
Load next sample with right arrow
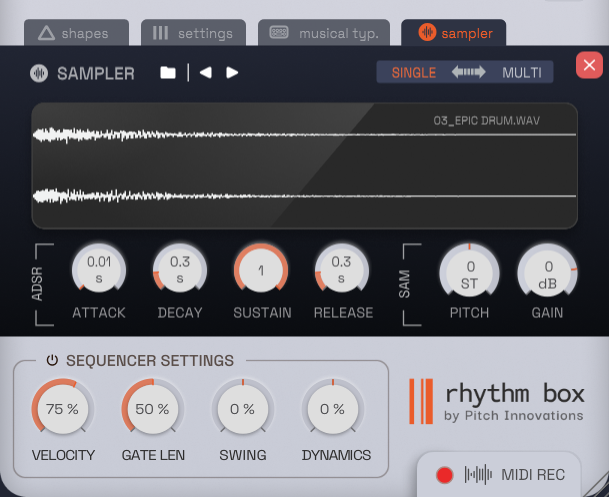pyautogui.click(x=232, y=73)
